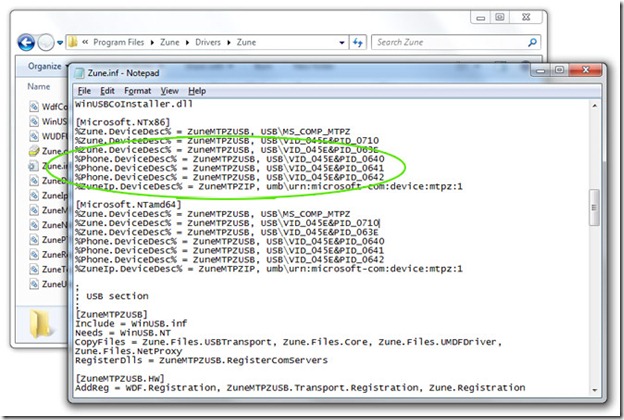Click the RegisterDlls = ZuneMTPZUSB.RegisterComServers line
The width and height of the screenshot is (624, 420).
201,360
